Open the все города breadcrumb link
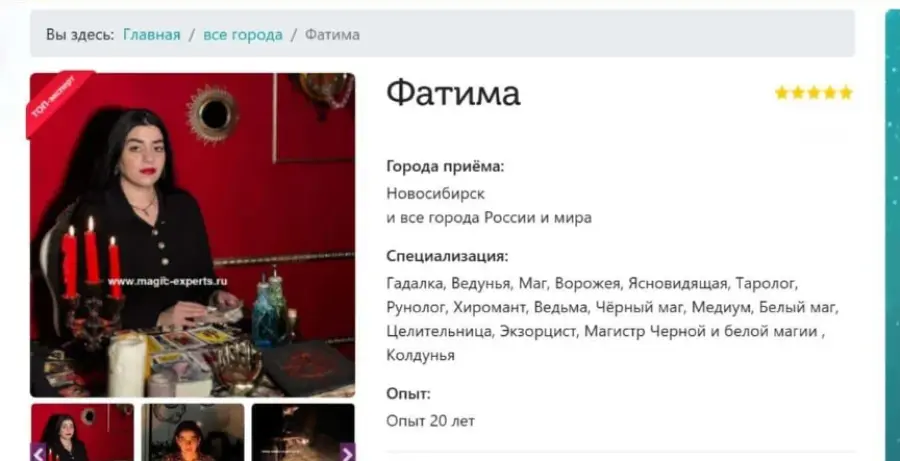900x461 pixels. [243, 34]
